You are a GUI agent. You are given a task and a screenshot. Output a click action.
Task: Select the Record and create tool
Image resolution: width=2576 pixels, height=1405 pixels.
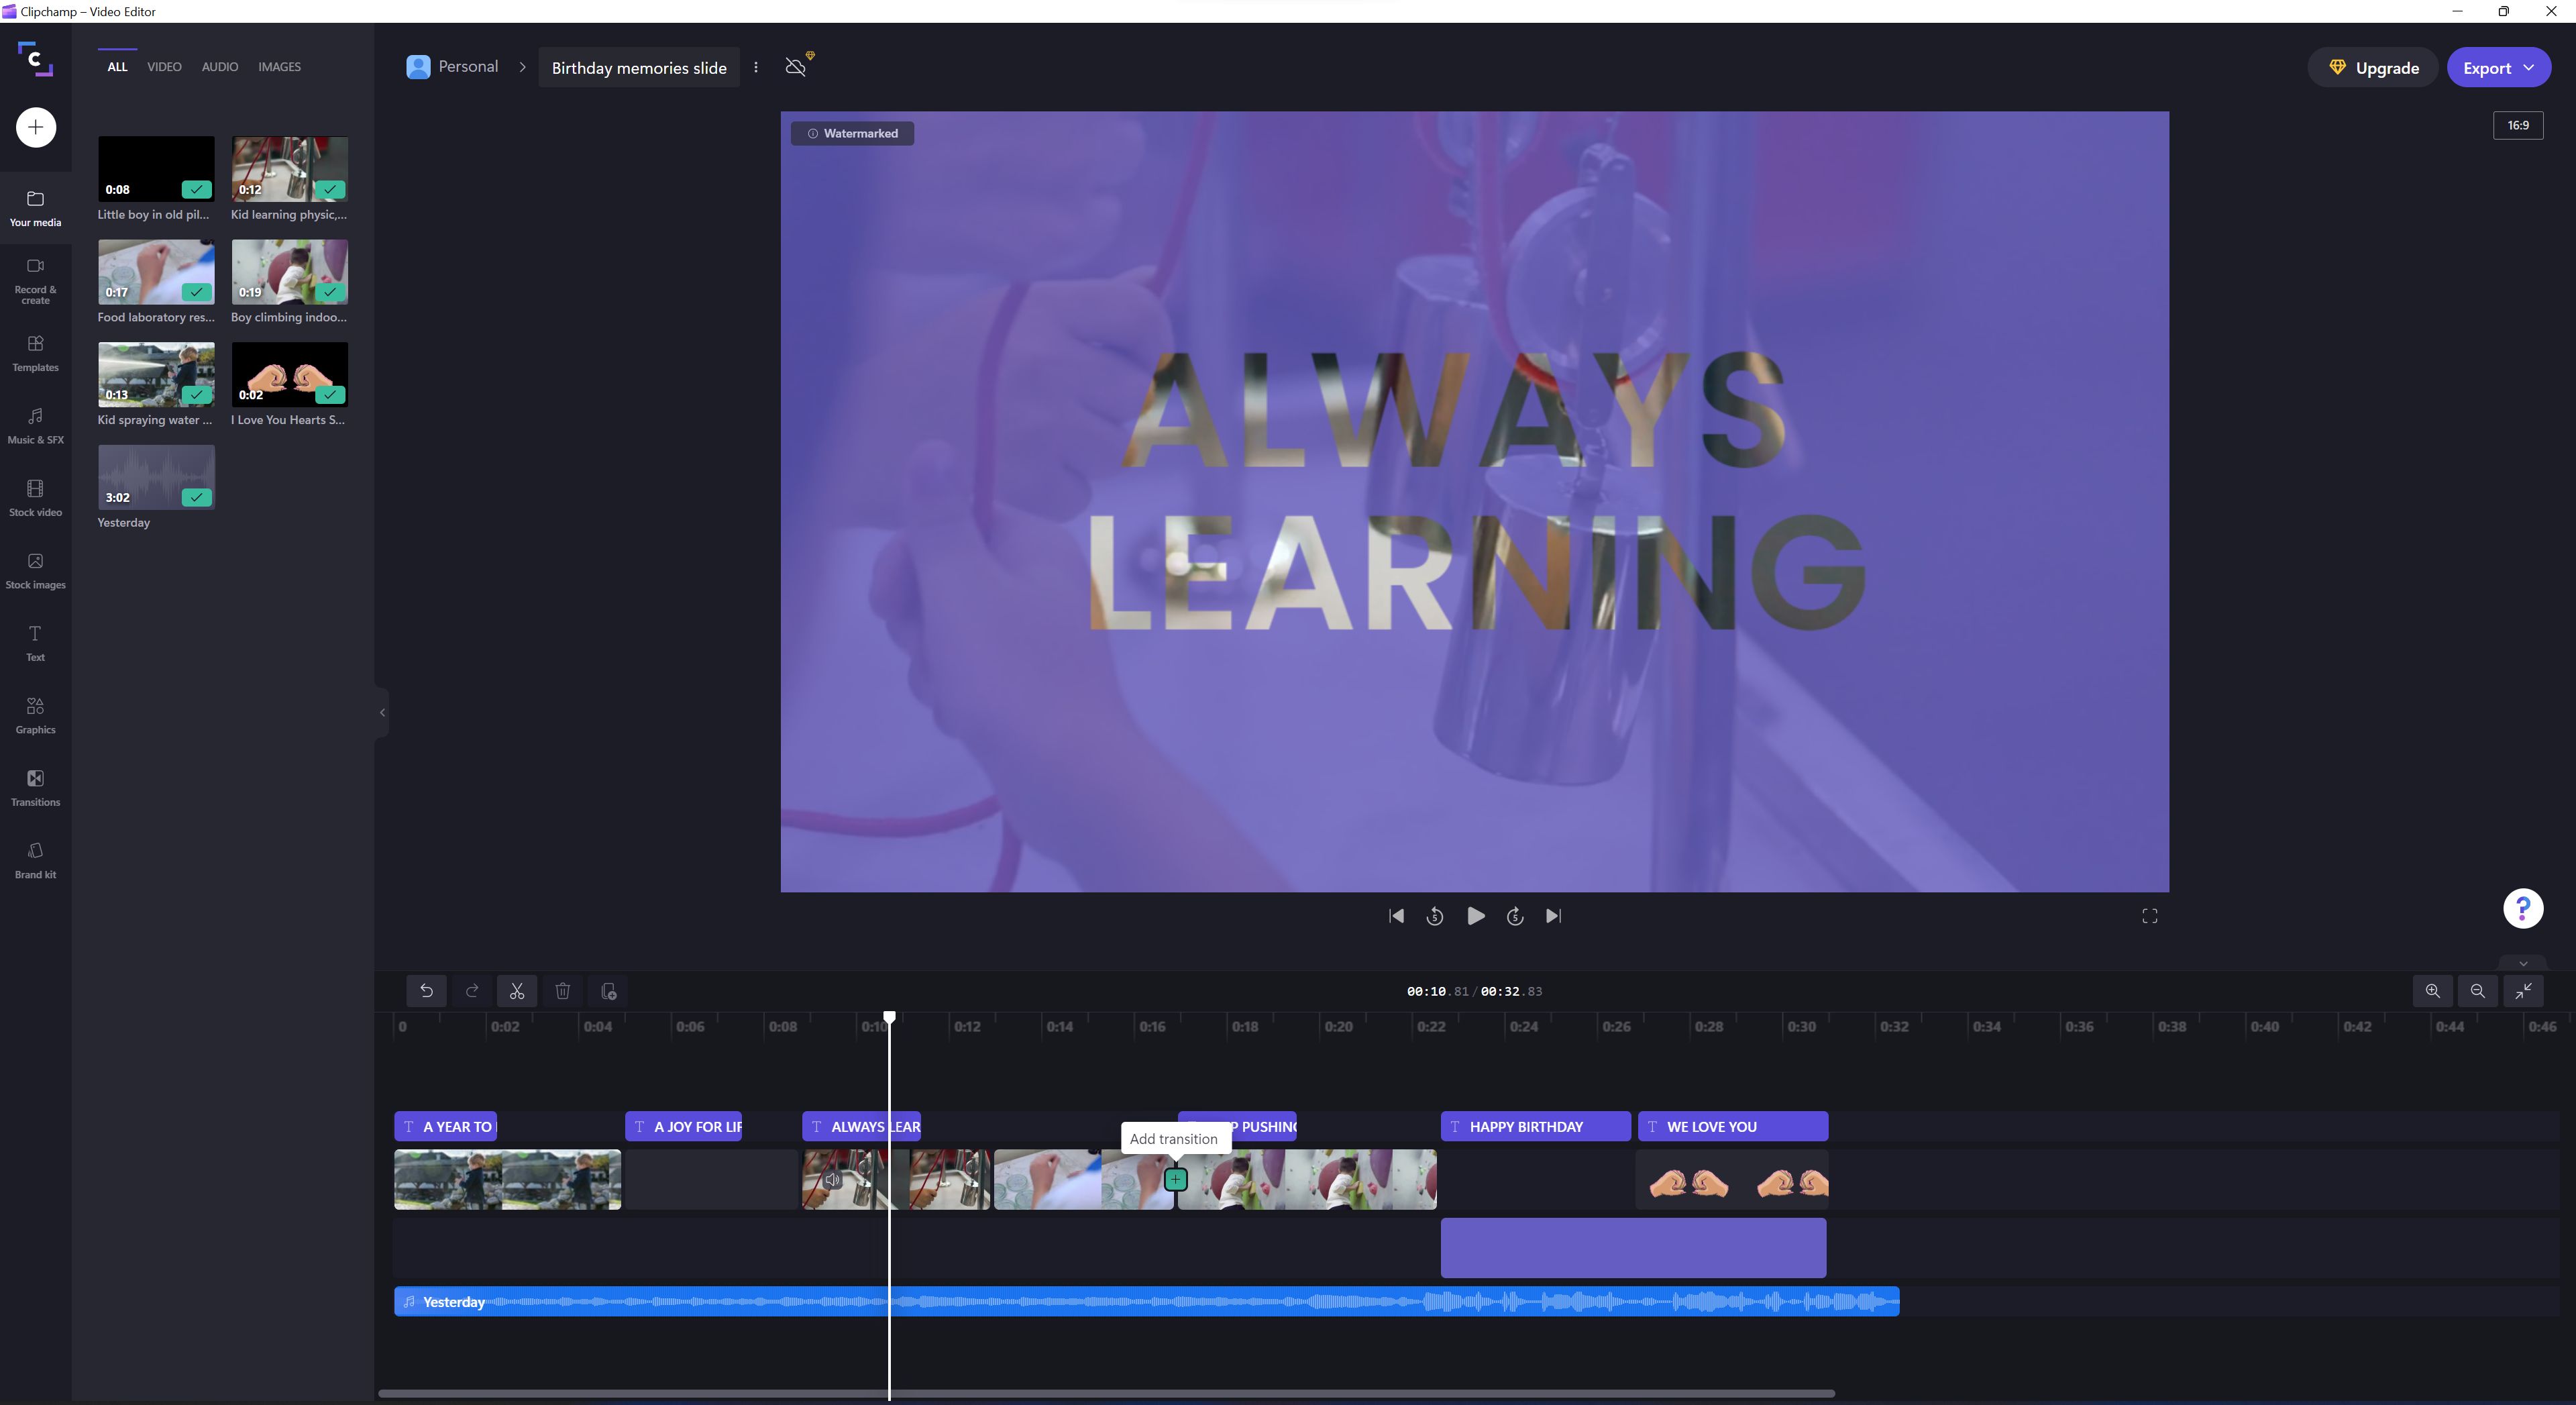35,280
